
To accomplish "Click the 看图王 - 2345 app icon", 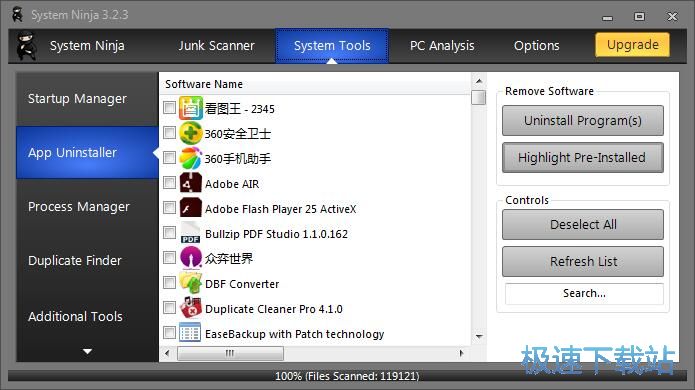I will coord(191,108).
